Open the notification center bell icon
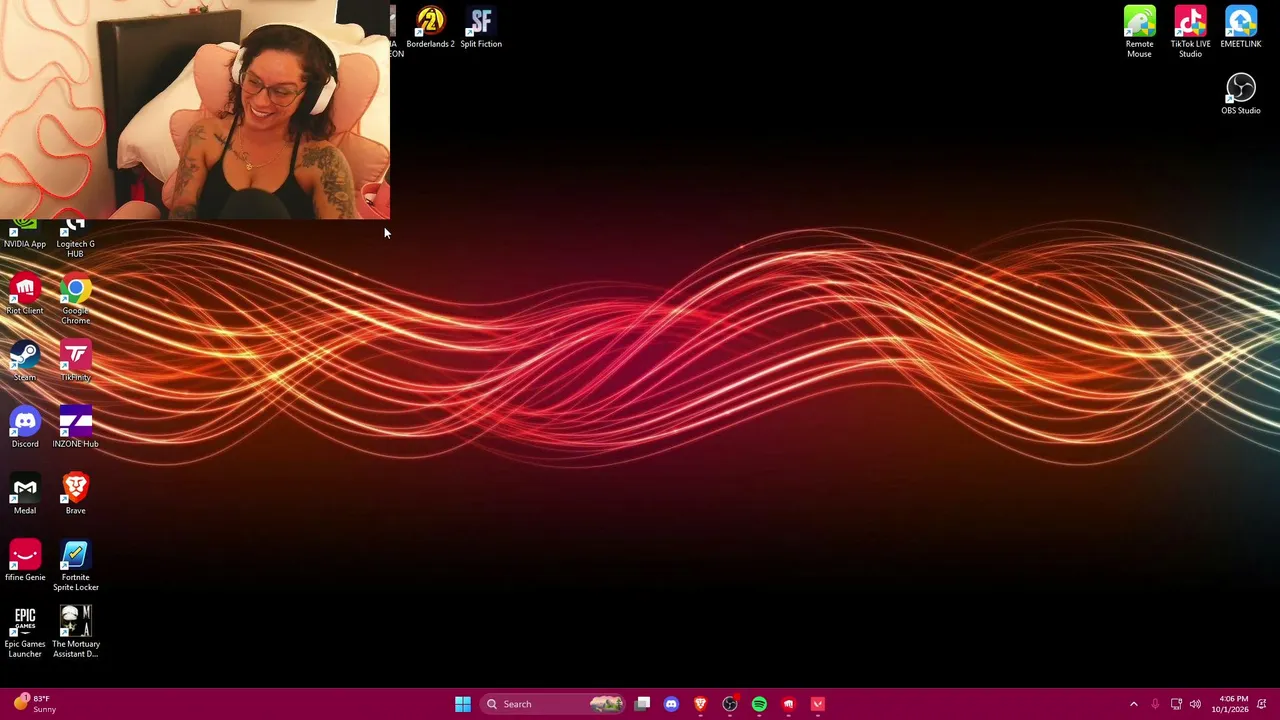Image resolution: width=1280 pixels, height=720 pixels. [x=1262, y=704]
